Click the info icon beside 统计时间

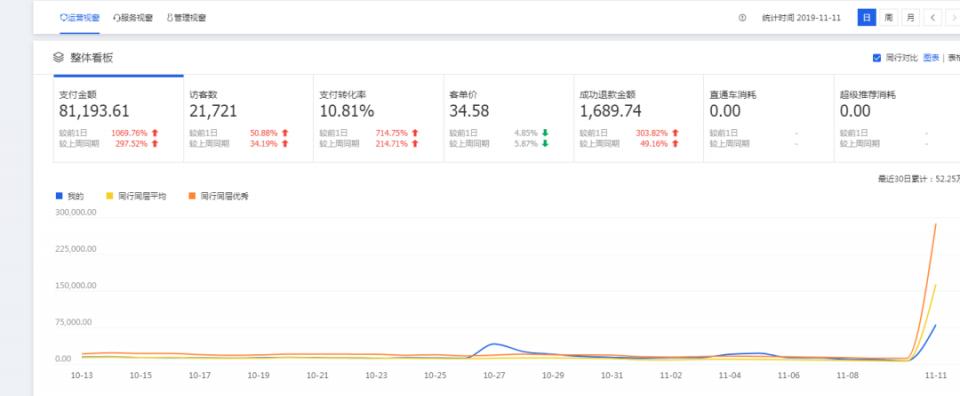pyautogui.click(x=742, y=18)
